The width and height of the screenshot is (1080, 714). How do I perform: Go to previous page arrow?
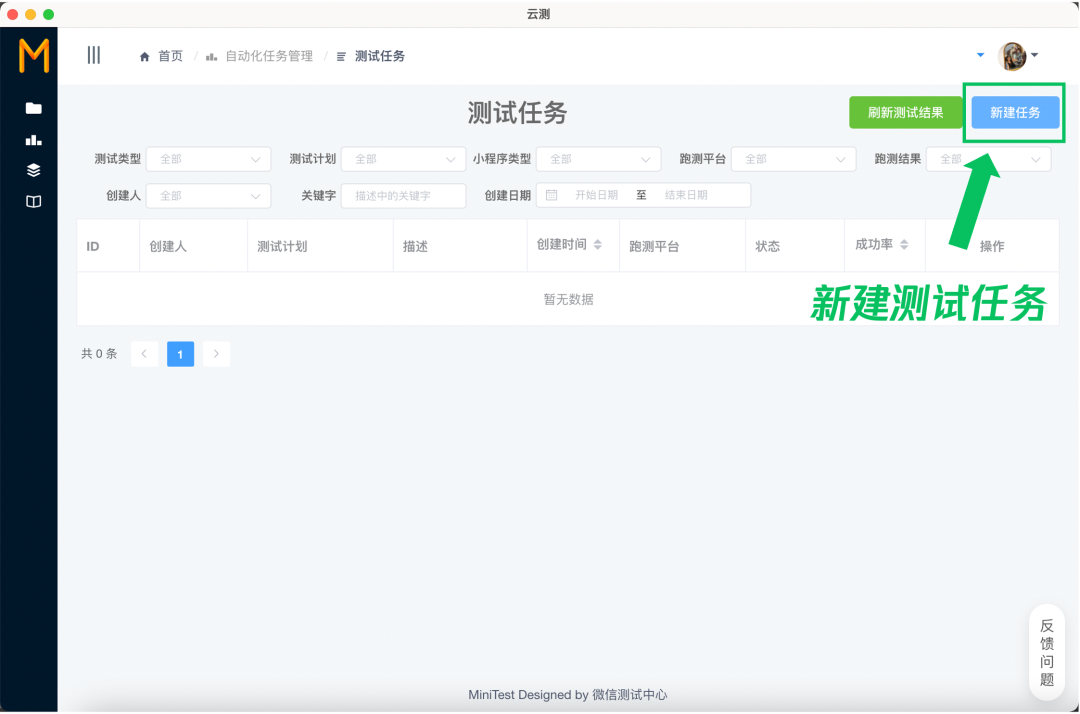coord(145,354)
